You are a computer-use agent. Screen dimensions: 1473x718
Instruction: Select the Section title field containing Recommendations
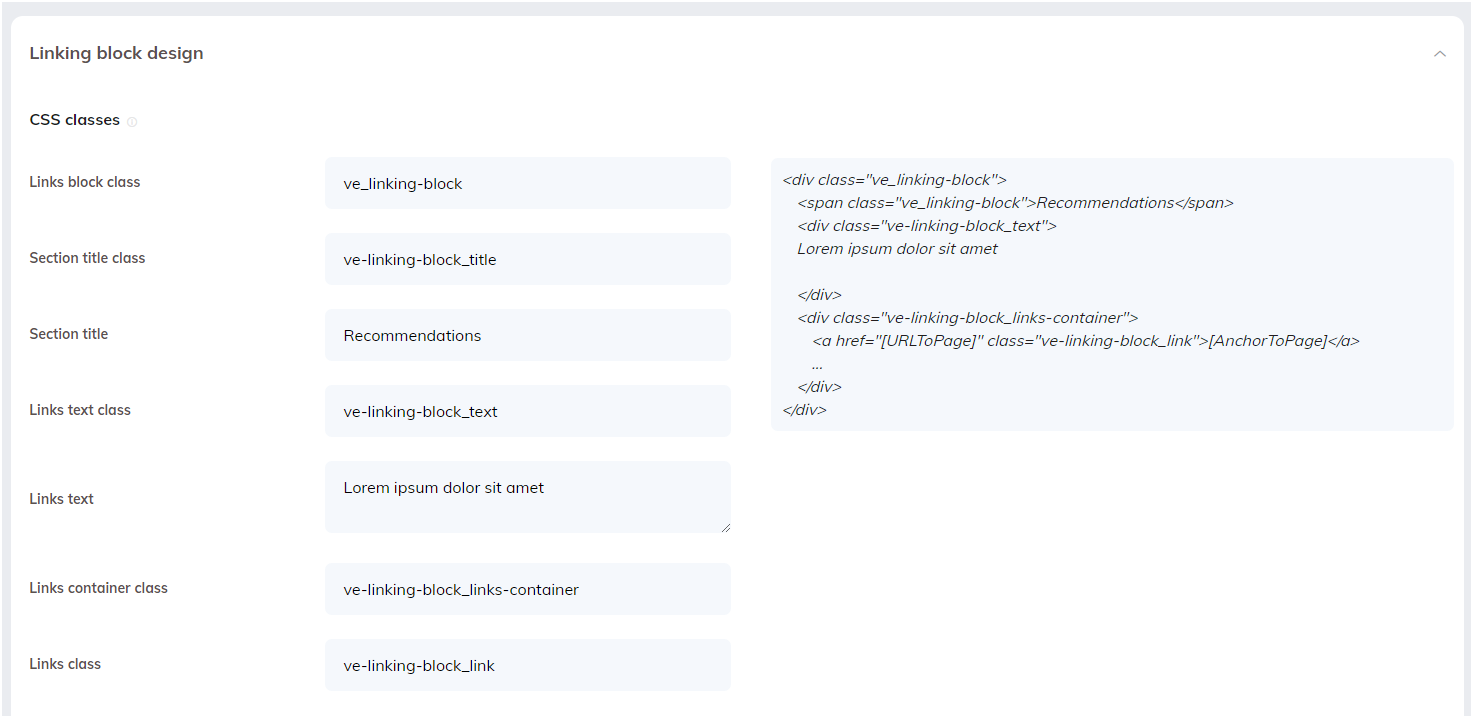(x=527, y=335)
